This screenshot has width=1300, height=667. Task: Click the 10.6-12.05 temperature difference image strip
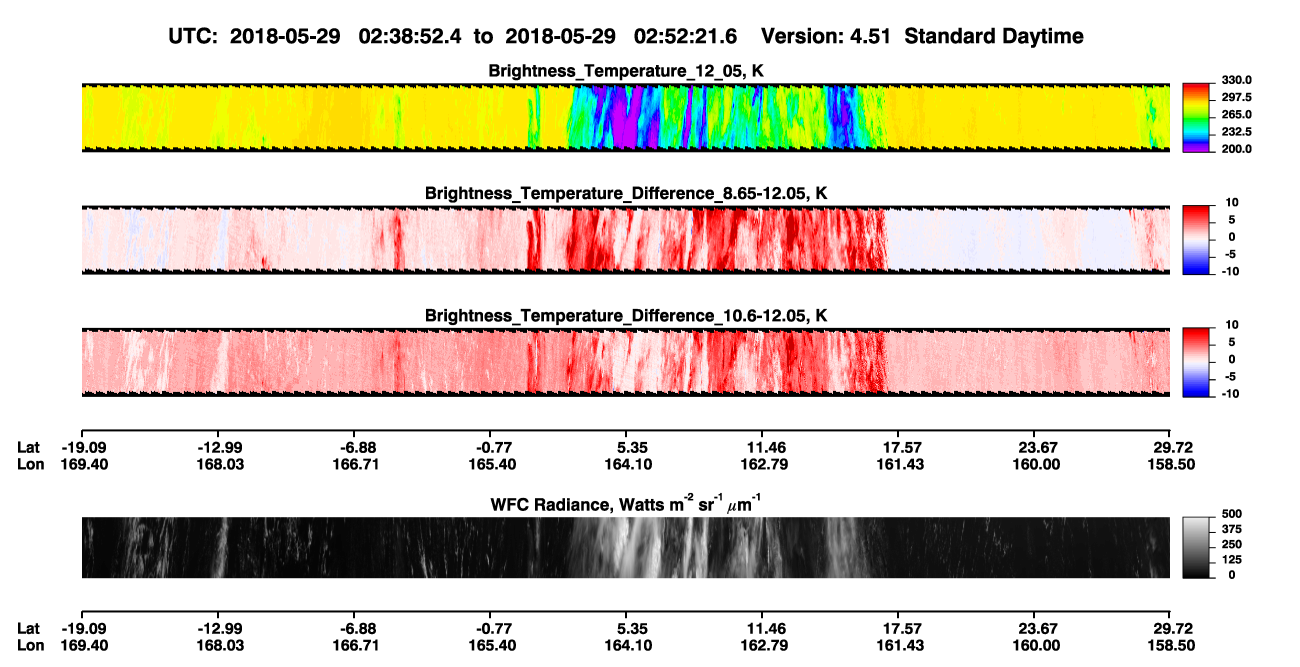pyautogui.click(x=626, y=363)
